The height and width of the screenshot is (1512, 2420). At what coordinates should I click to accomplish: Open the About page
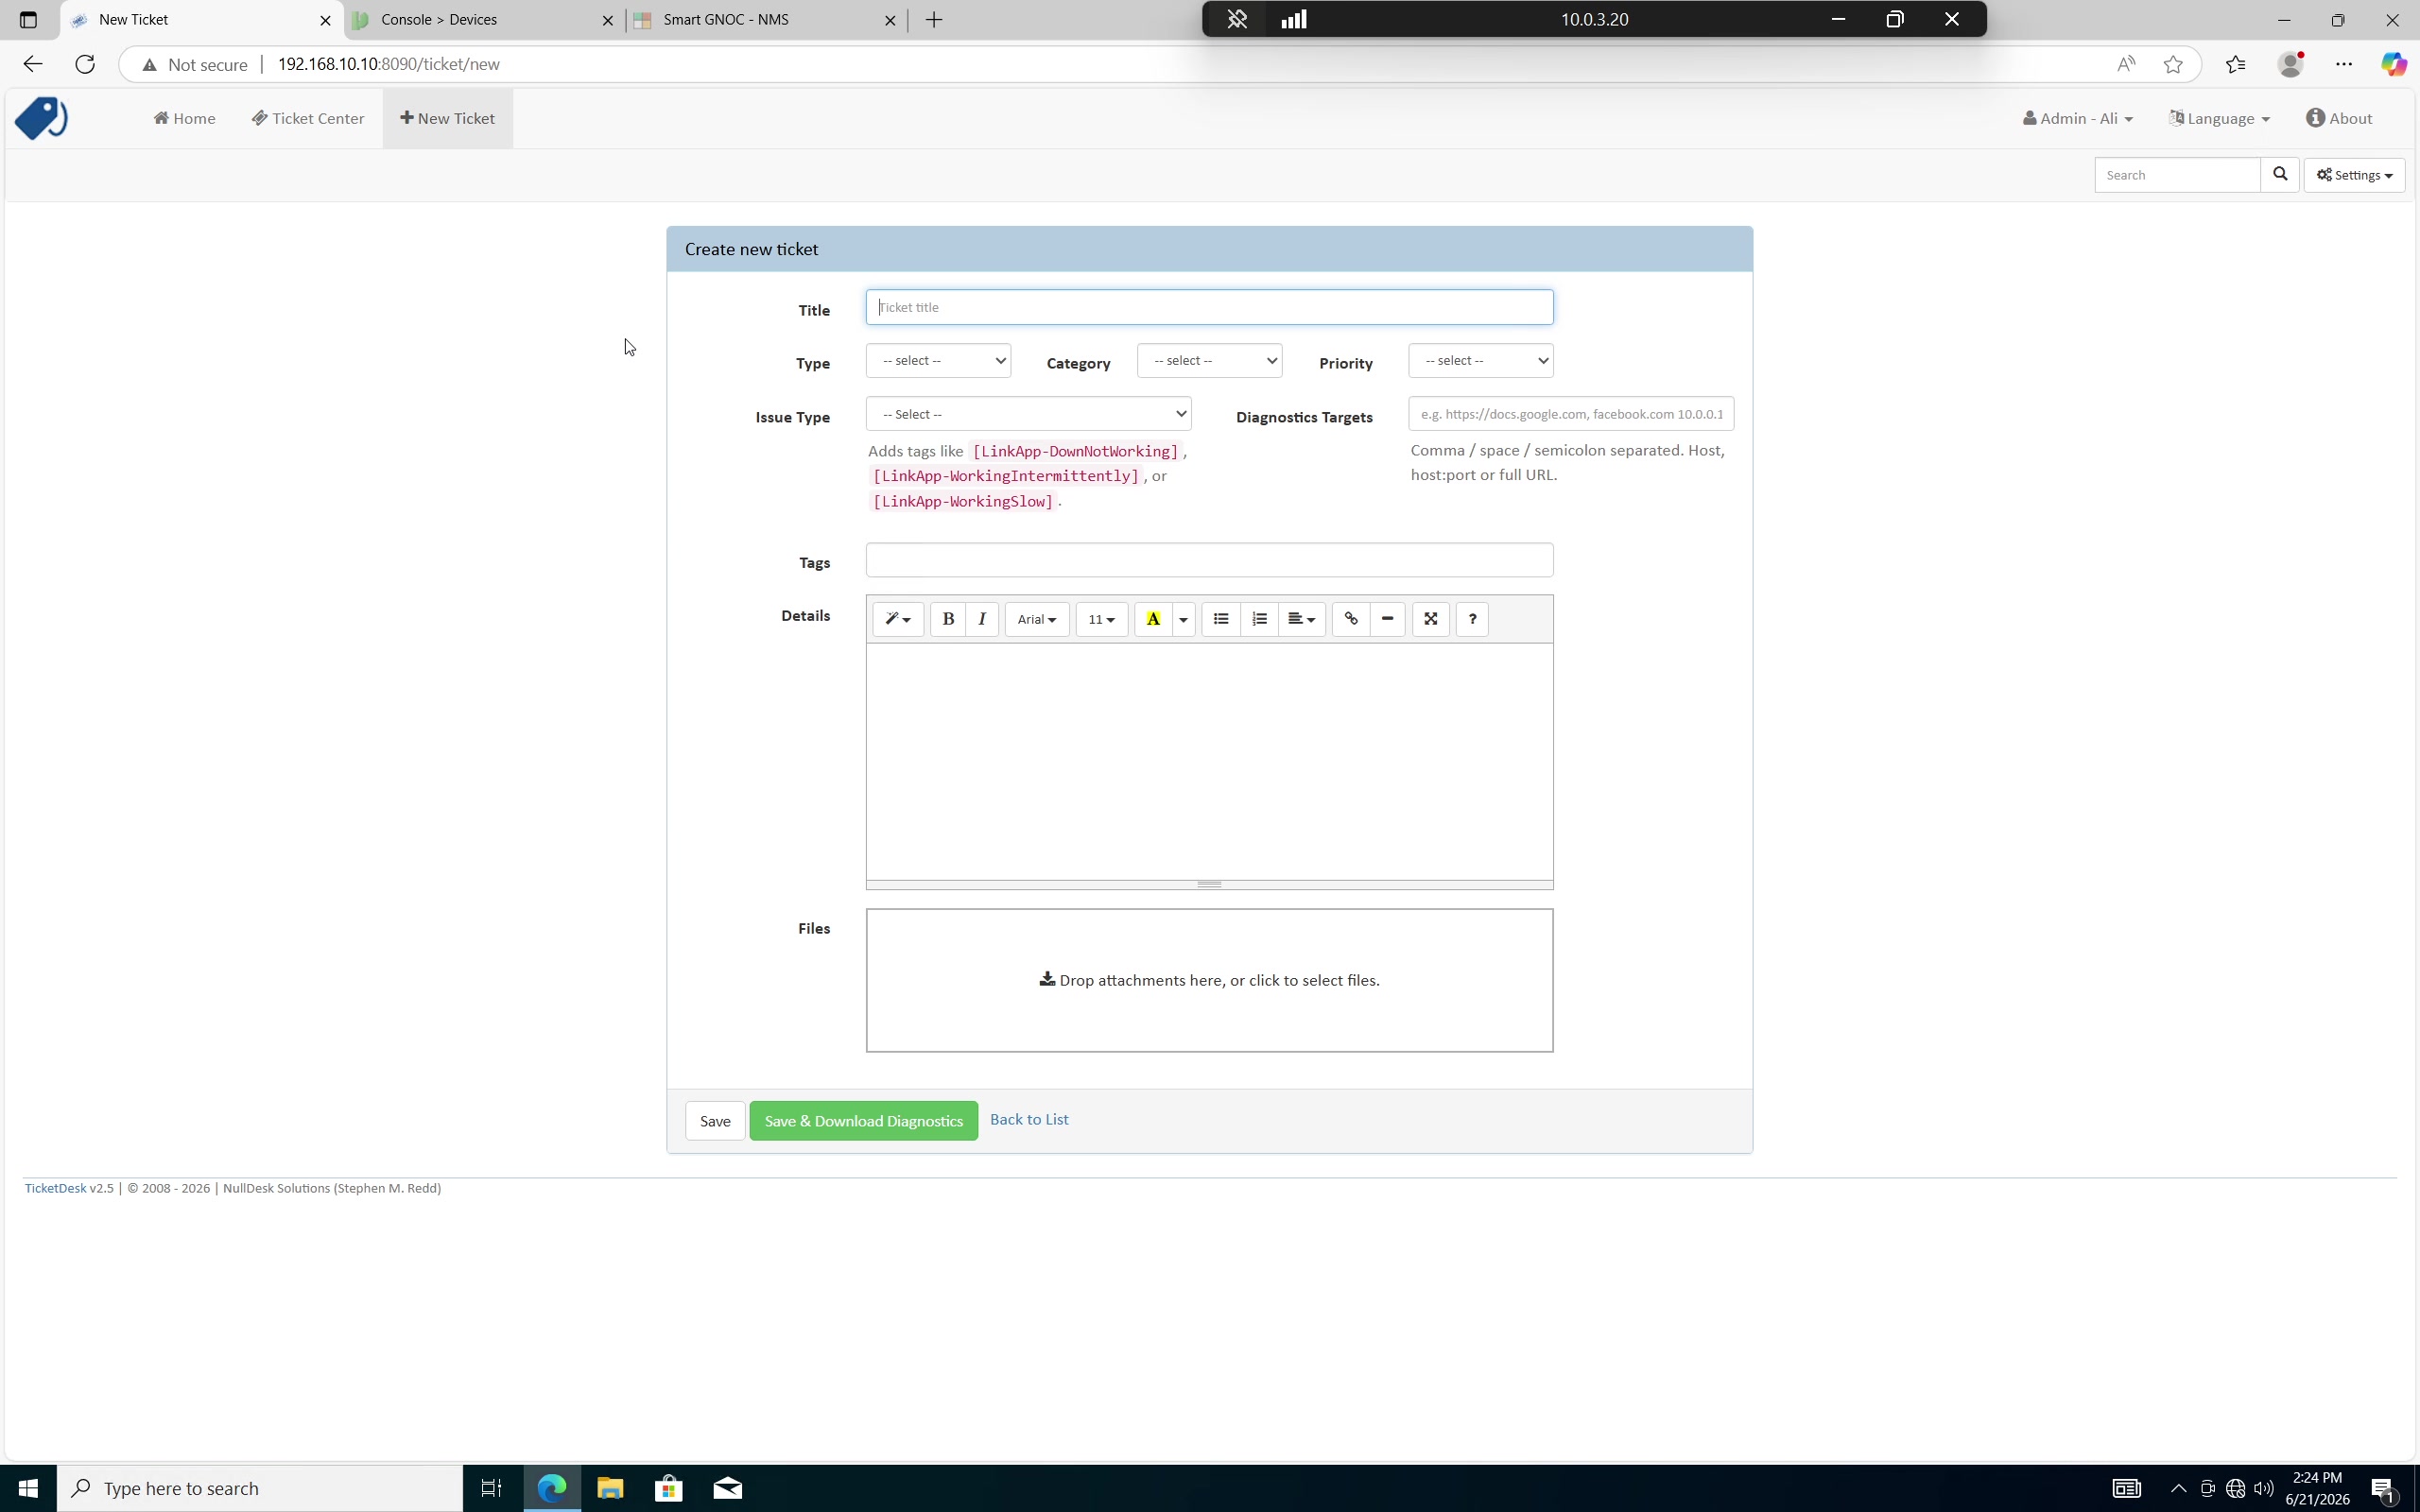pyautogui.click(x=2339, y=118)
